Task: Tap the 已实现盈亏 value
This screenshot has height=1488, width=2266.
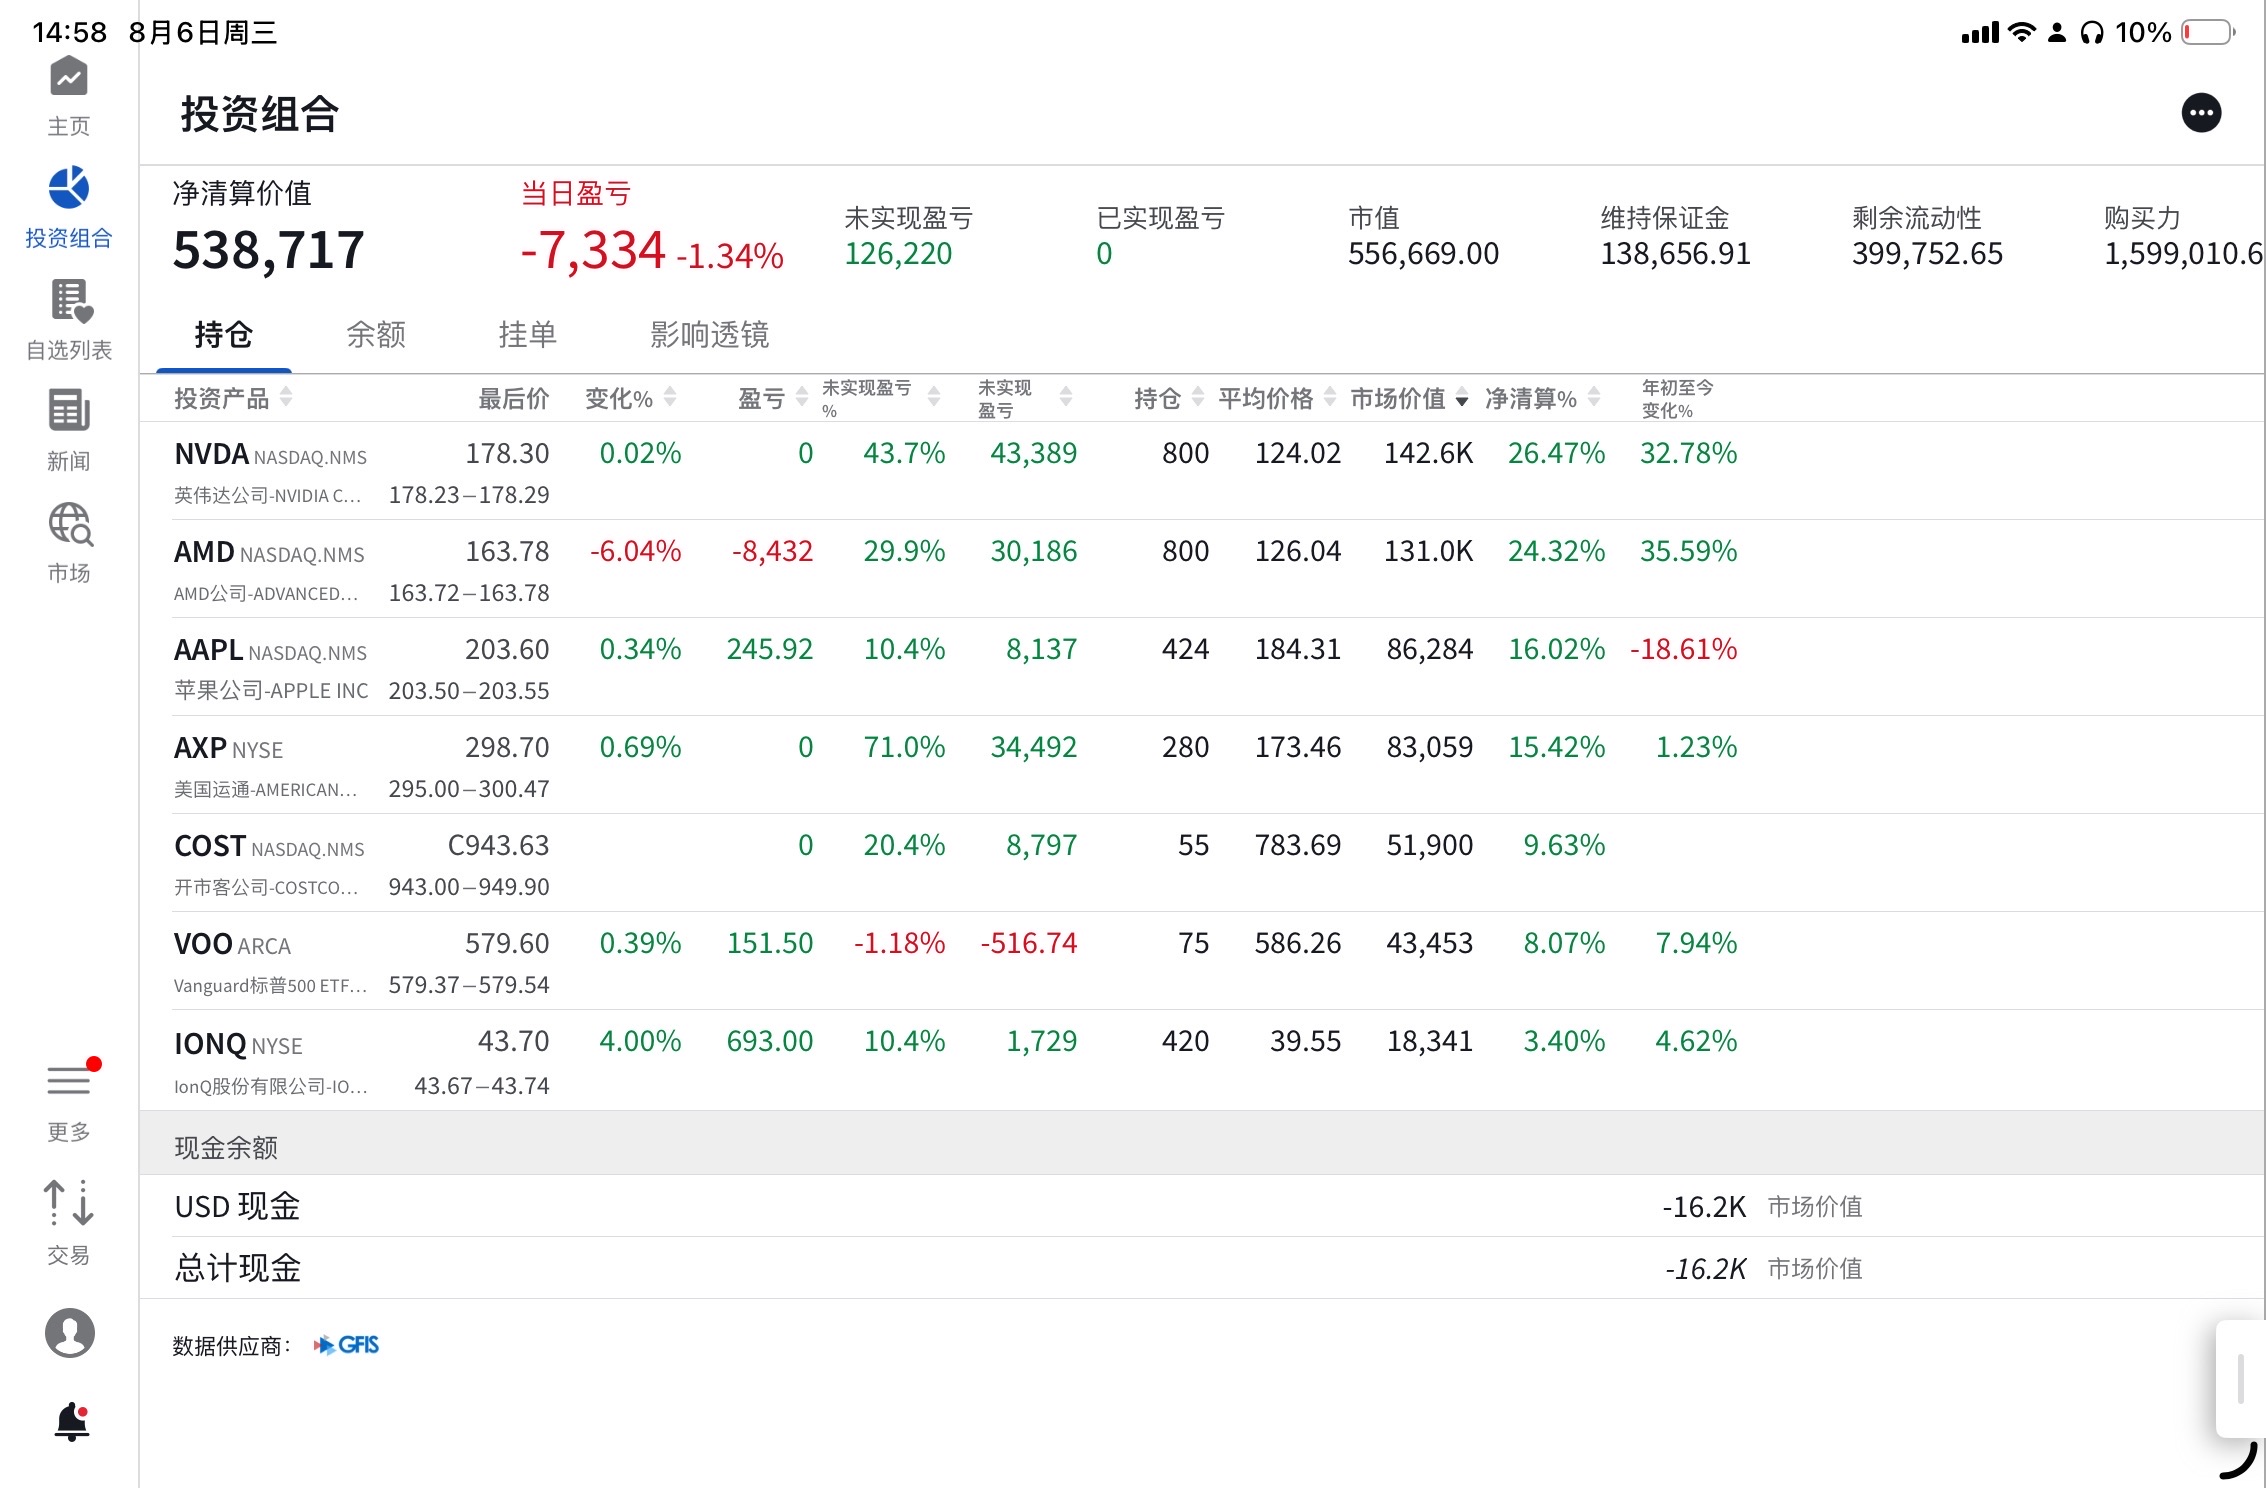Action: tap(1104, 254)
